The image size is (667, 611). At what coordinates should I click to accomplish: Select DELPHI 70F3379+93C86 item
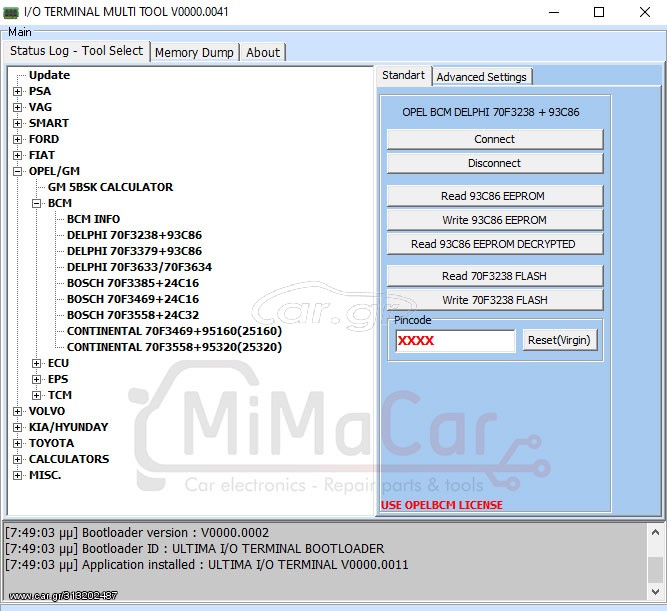coord(134,251)
